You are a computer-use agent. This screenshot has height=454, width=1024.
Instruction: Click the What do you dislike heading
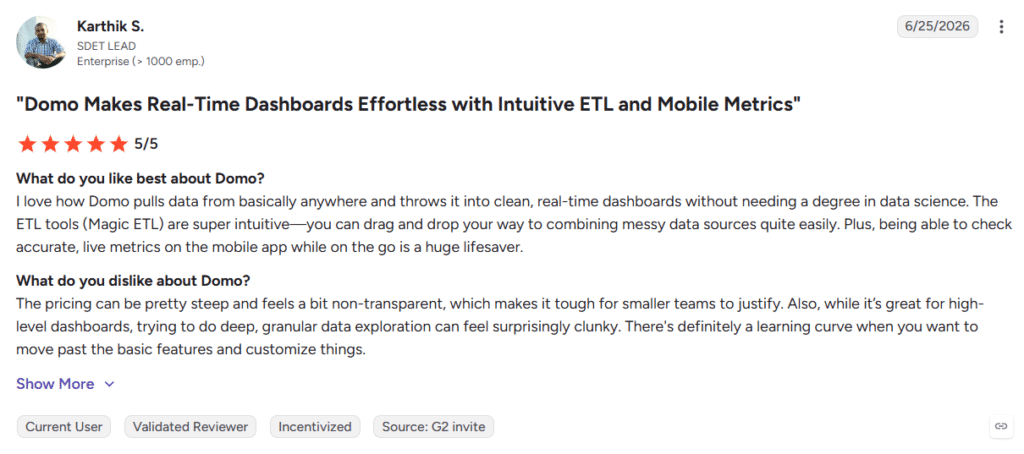133,281
